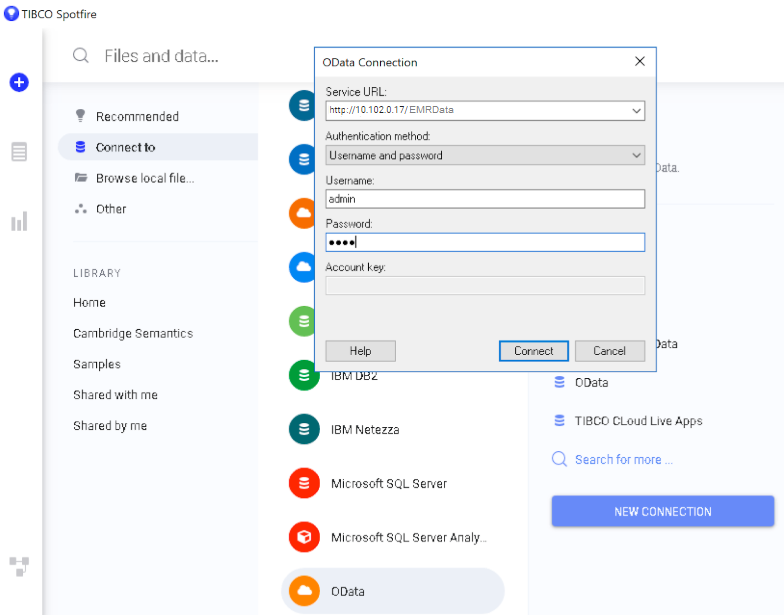Choose Browse local file option
This screenshot has height=615, width=784.
[x=145, y=178]
